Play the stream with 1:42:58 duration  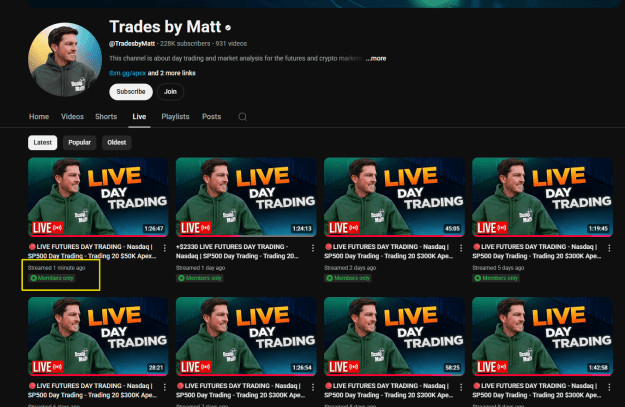542,336
